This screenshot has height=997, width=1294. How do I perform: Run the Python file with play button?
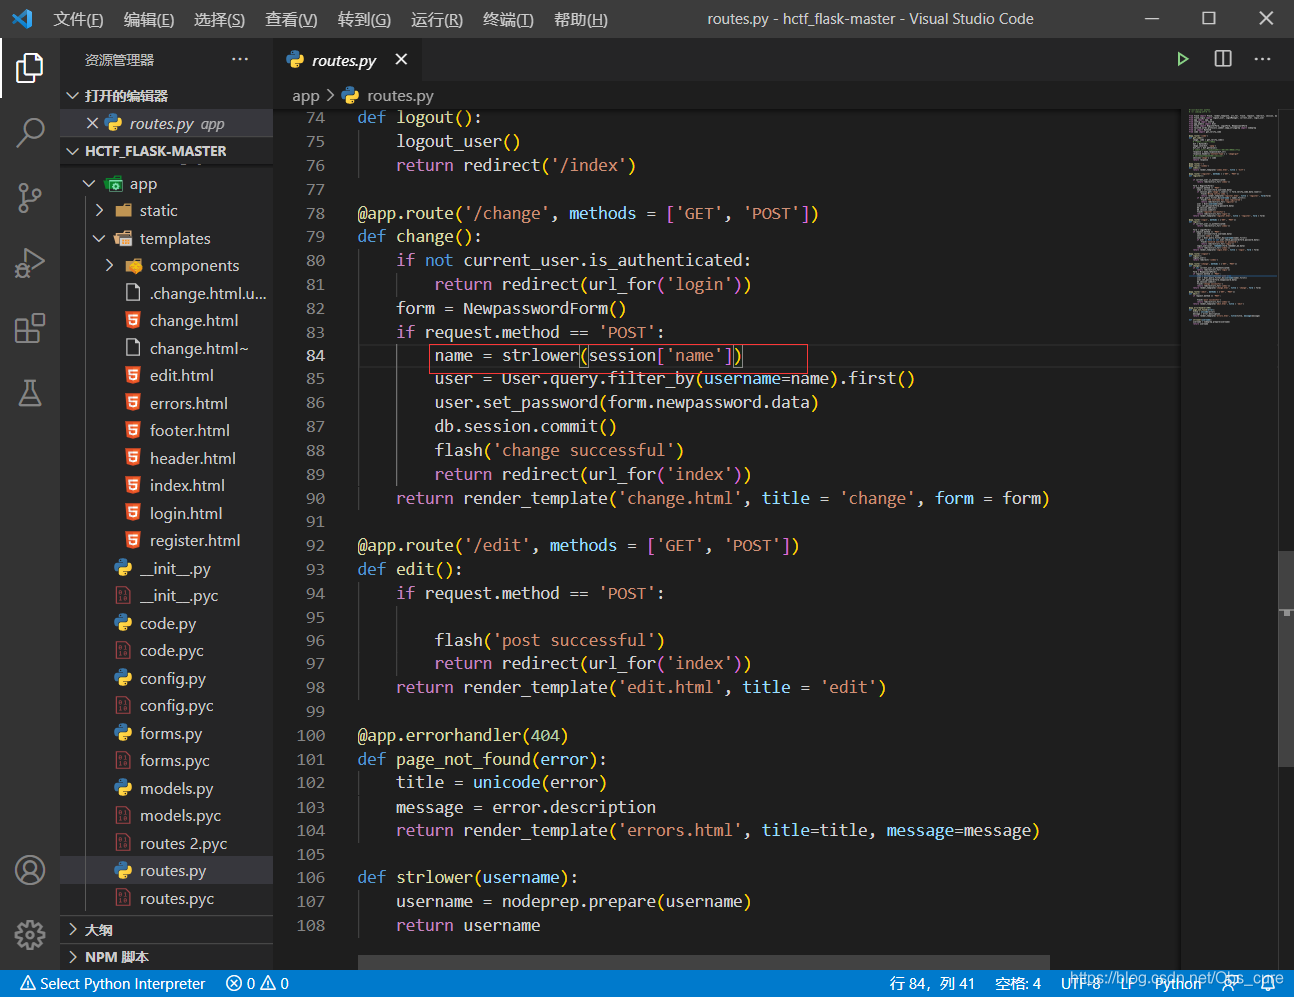[x=1182, y=59]
